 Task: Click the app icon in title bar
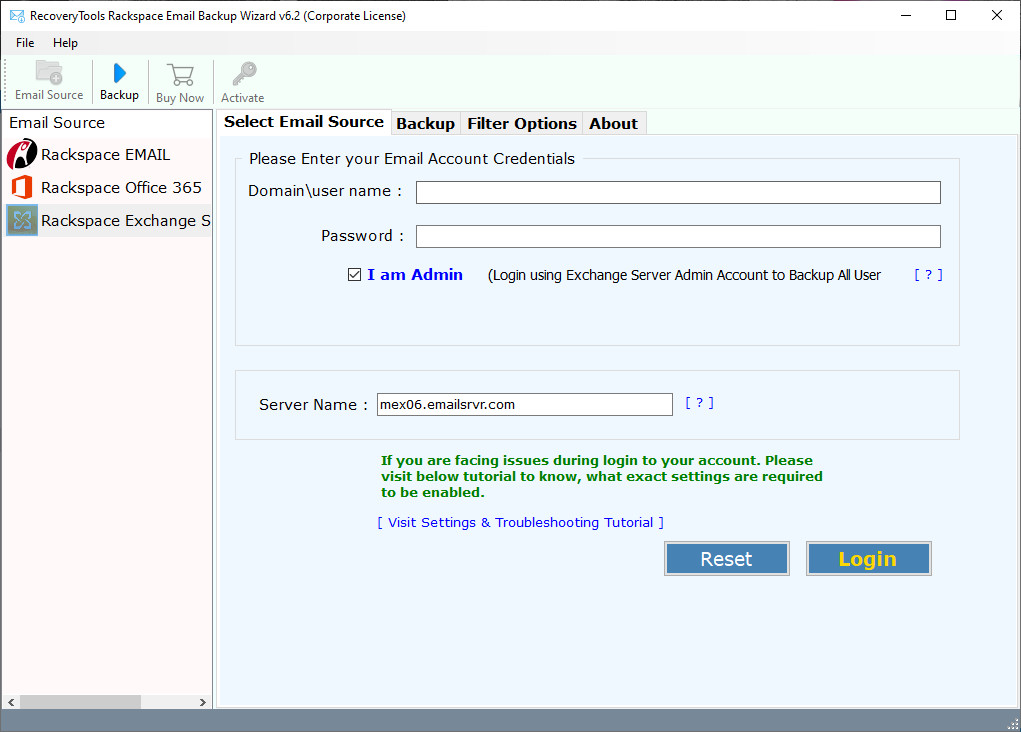[17, 16]
